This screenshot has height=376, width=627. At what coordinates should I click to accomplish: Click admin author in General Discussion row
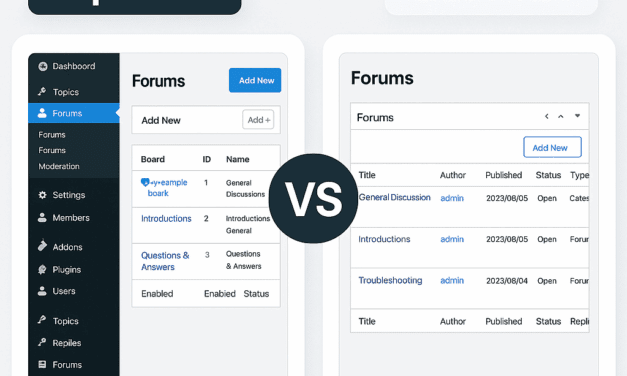click(452, 198)
